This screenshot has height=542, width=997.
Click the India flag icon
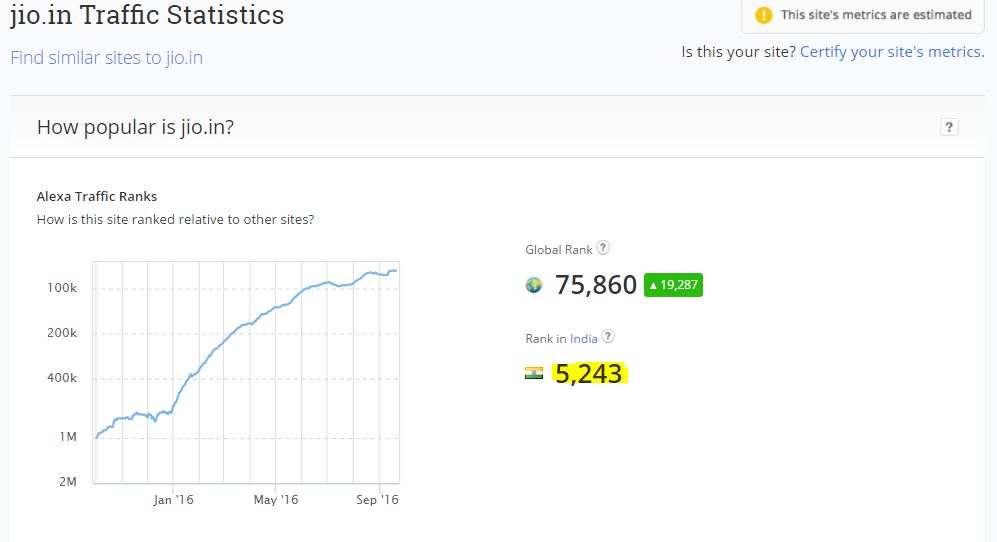pos(534,373)
